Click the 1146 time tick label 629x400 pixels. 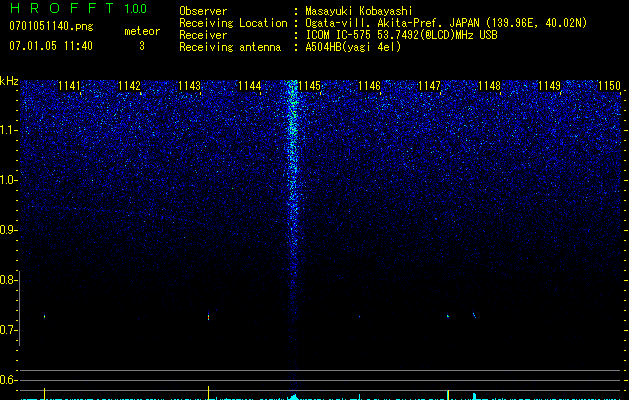369,86
